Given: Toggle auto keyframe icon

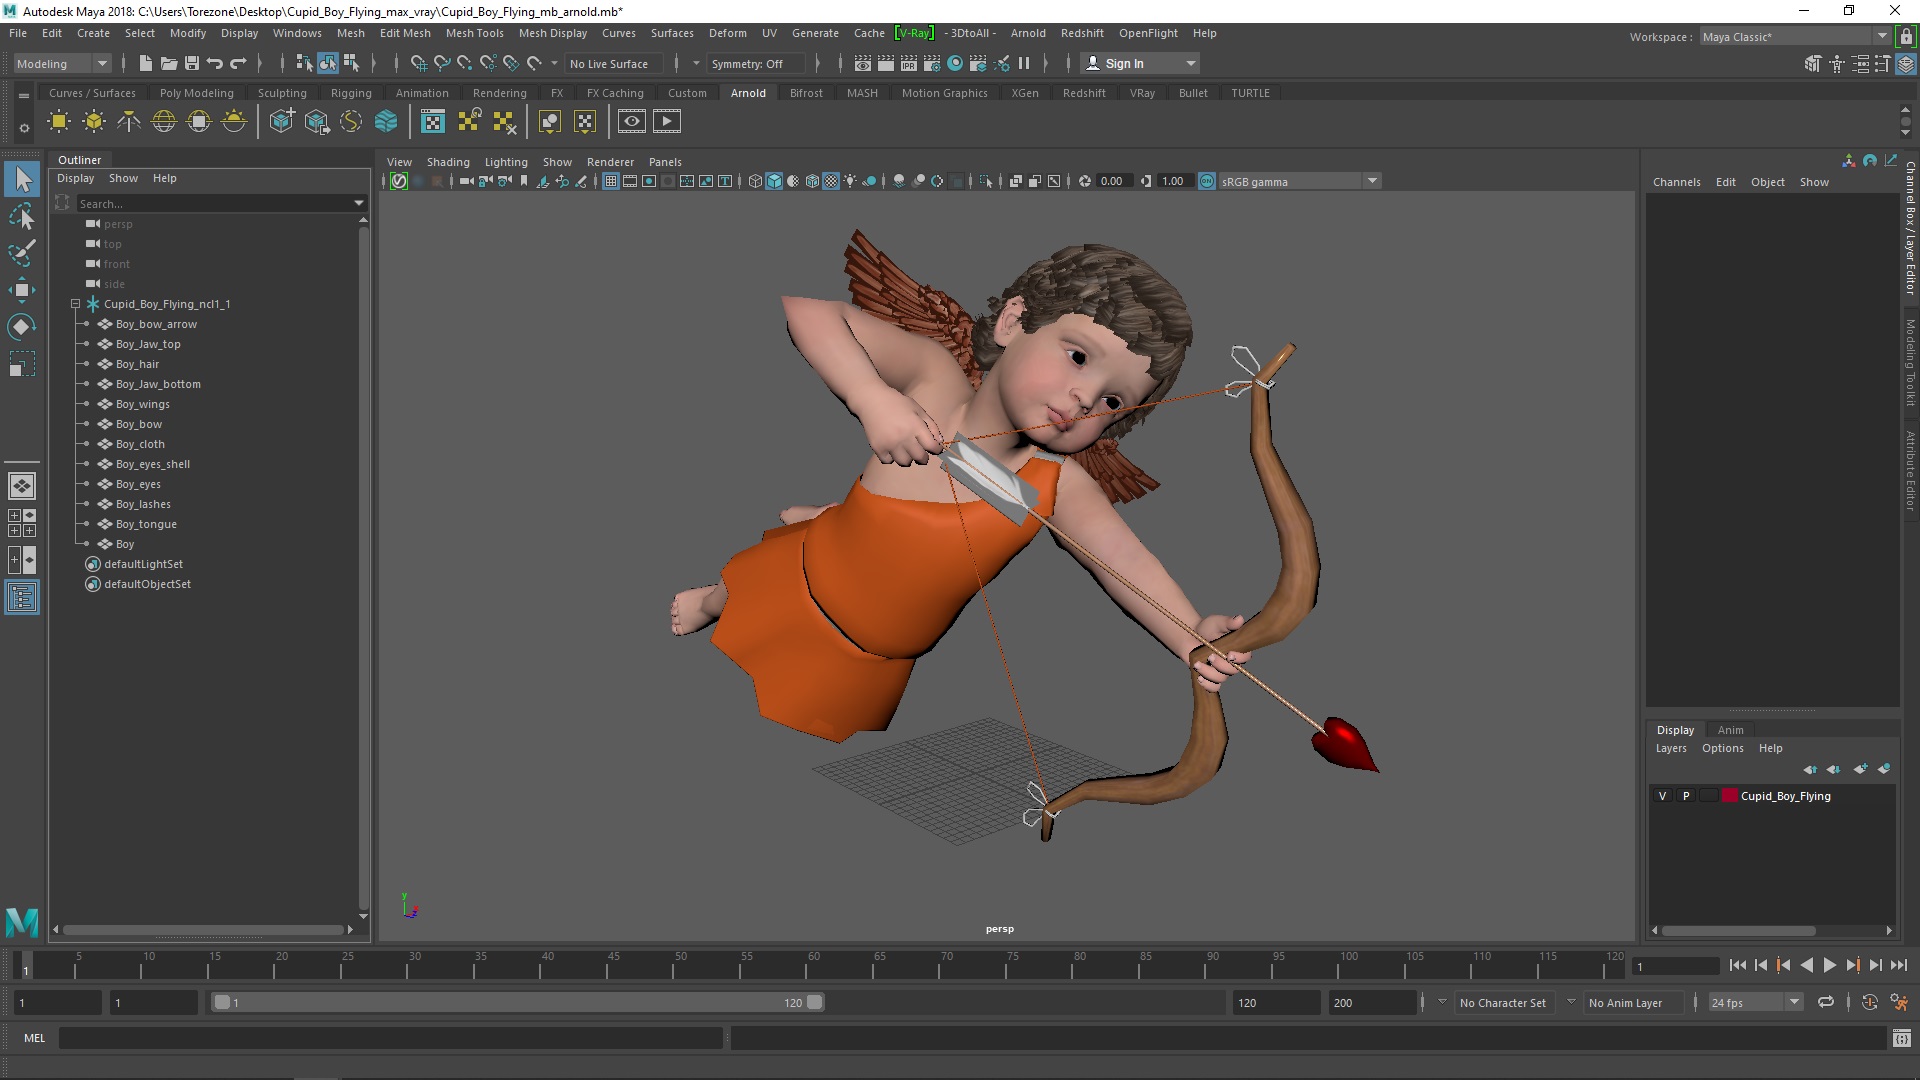Looking at the screenshot, I should point(1869,1002).
